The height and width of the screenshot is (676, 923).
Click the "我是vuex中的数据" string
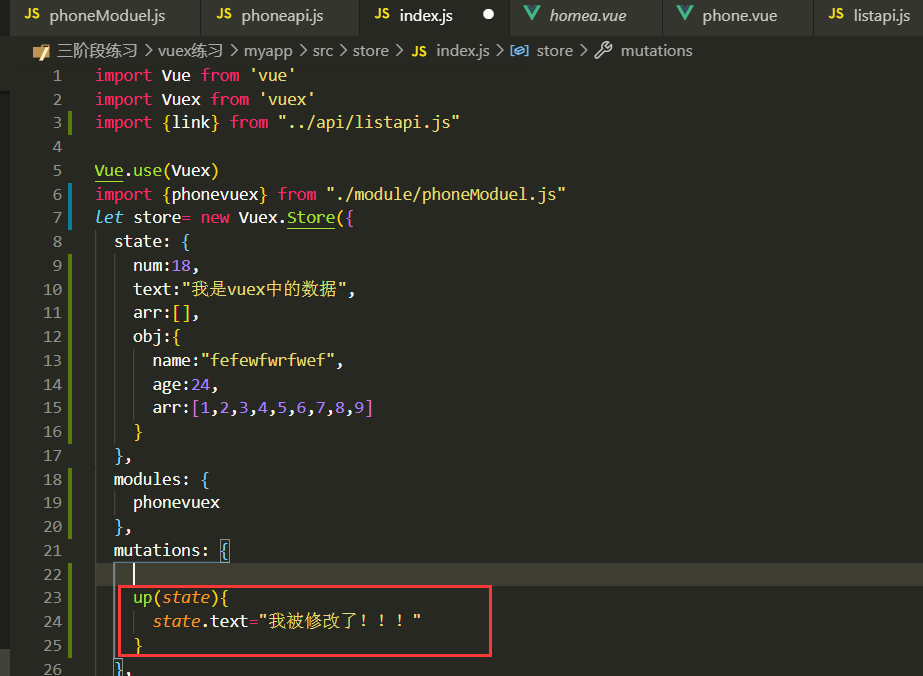coord(264,289)
